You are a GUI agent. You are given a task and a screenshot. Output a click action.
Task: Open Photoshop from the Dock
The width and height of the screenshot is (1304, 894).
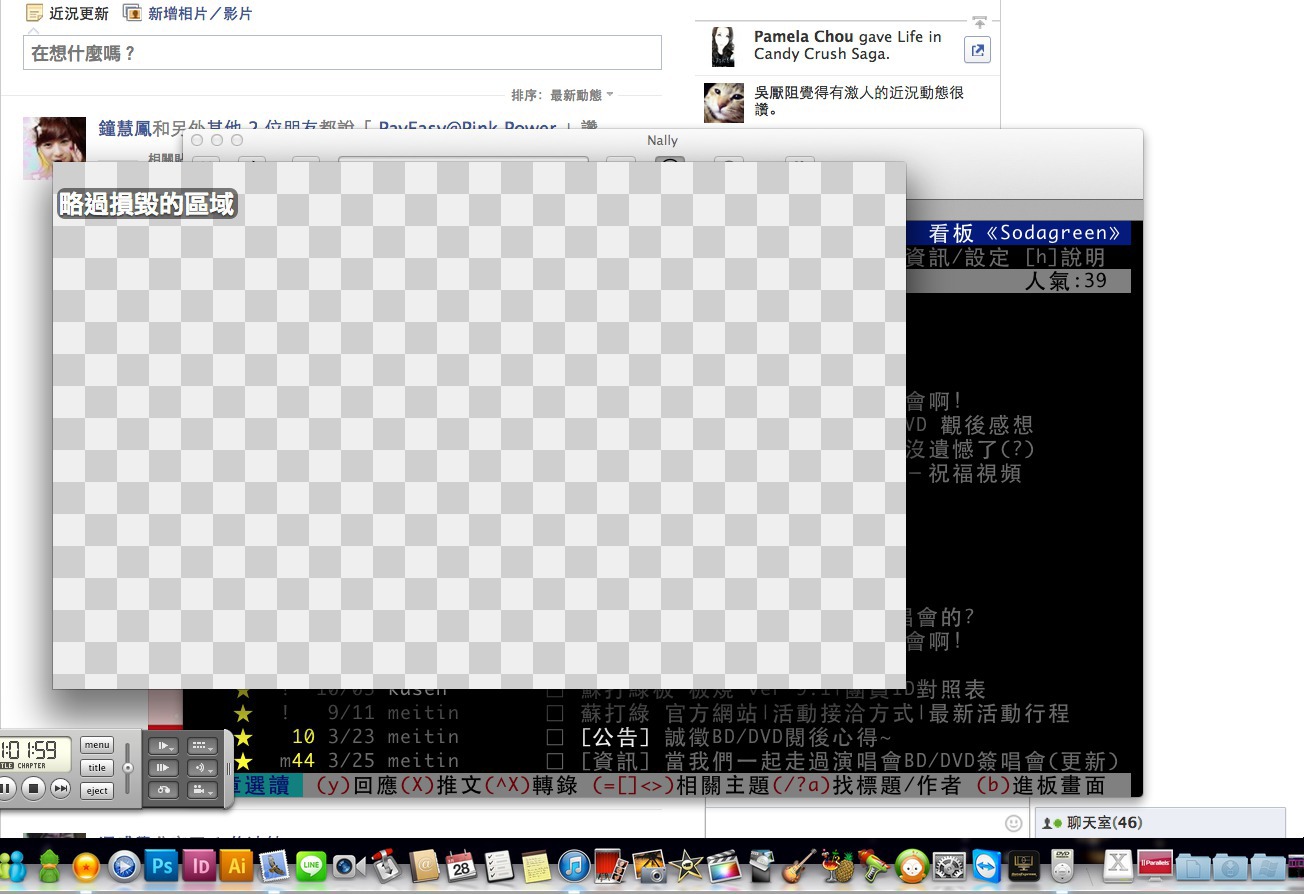tap(160, 866)
